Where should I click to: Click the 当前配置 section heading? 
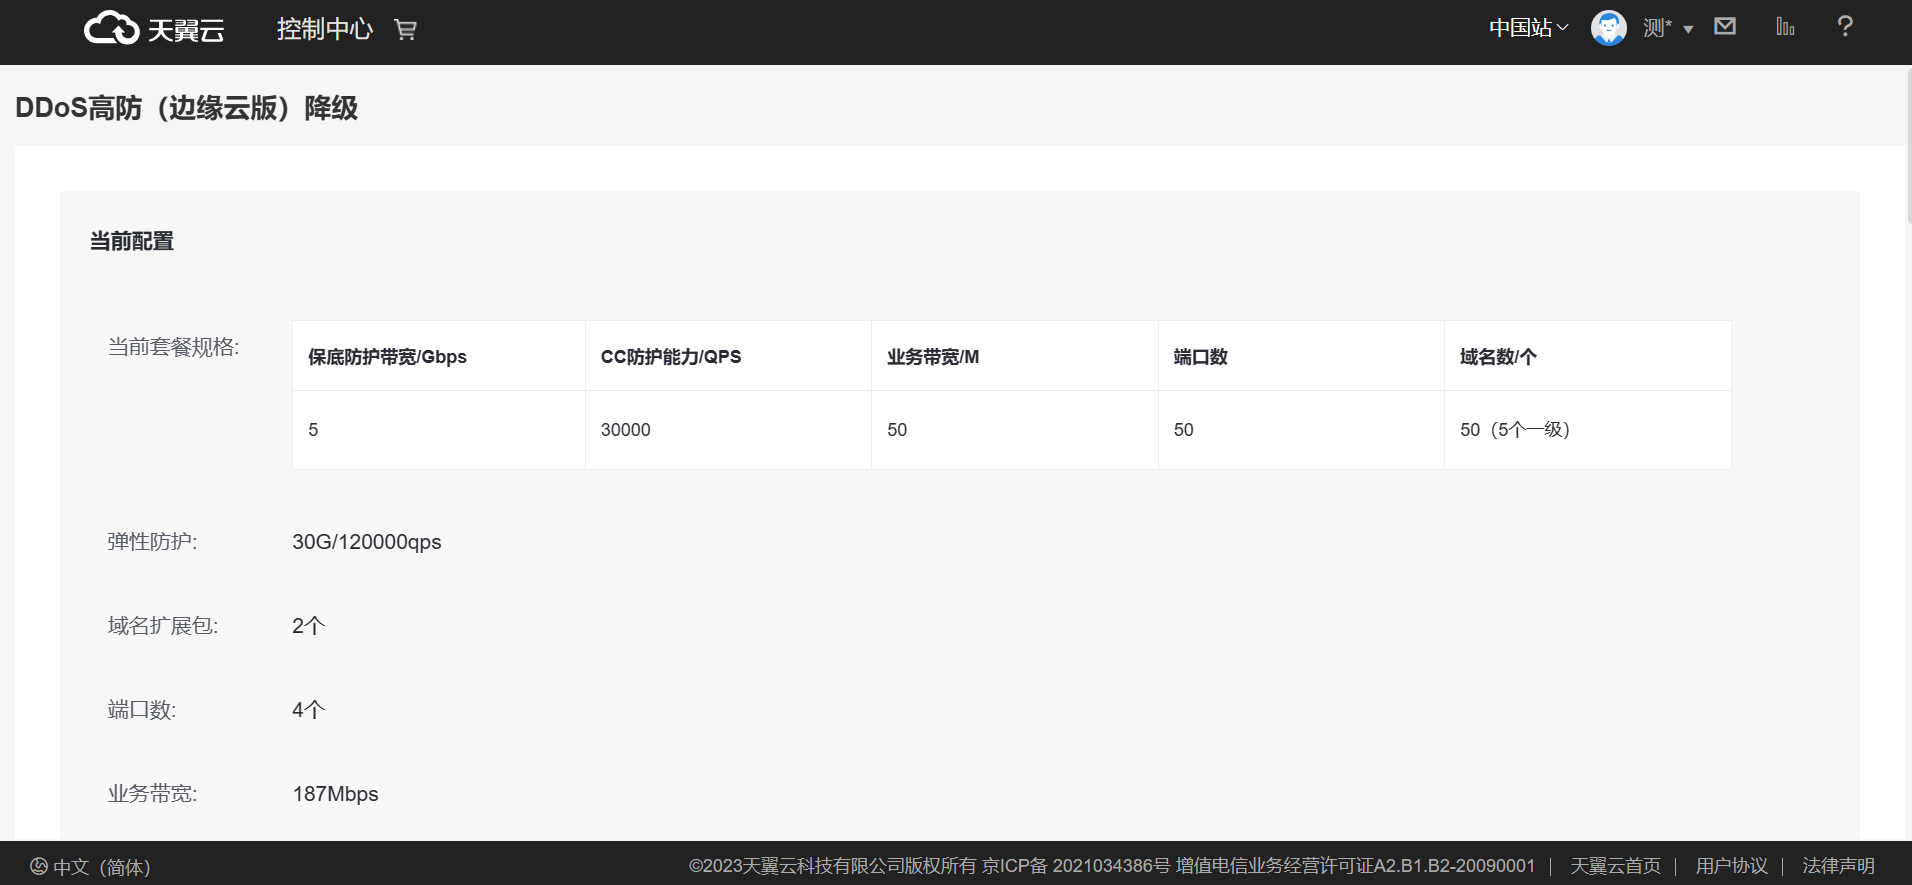tap(132, 241)
